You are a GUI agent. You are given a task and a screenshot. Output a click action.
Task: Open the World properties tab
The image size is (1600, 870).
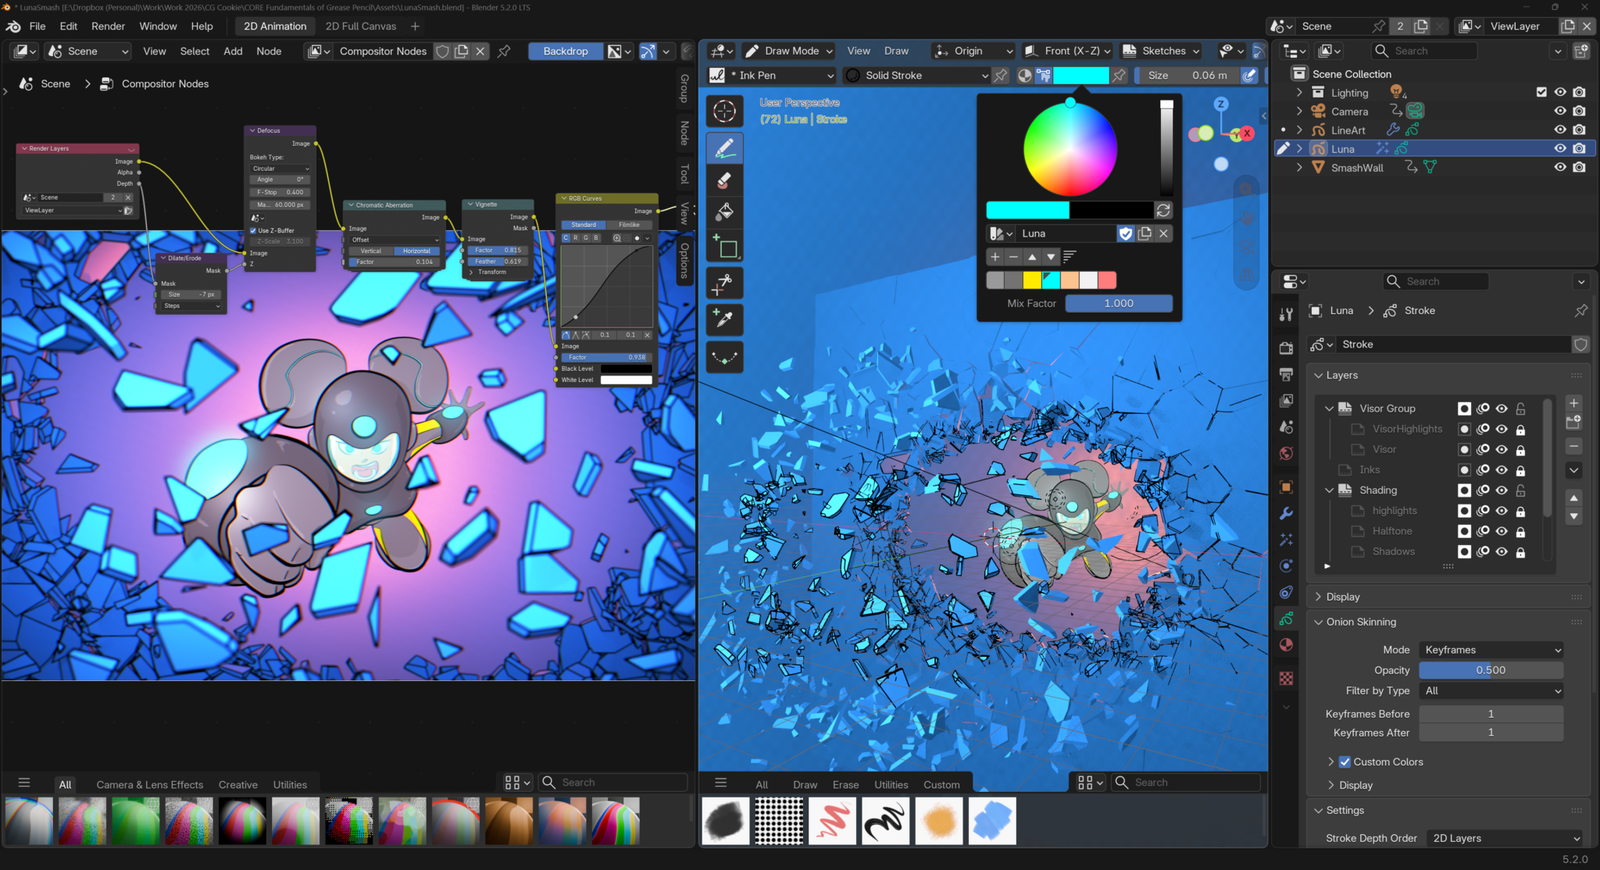(1286, 453)
